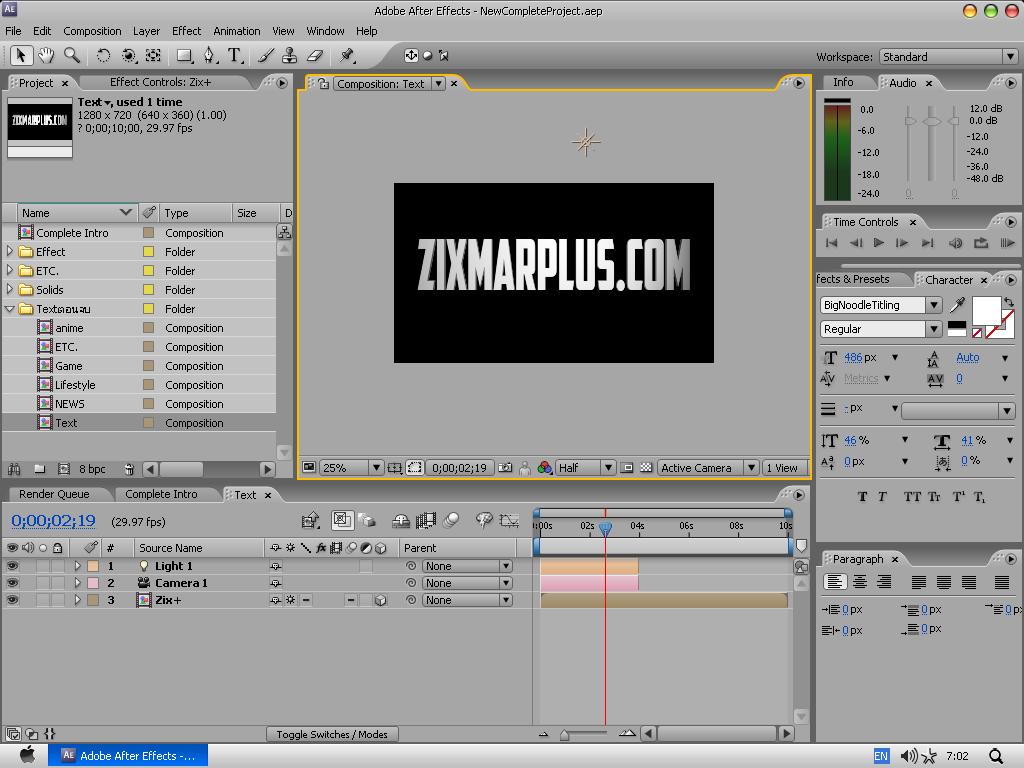Screen dimensions: 1024x768
Task: Open Parent dropdown for Camera 1
Action: pyautogui.click(x=467, y=583)
